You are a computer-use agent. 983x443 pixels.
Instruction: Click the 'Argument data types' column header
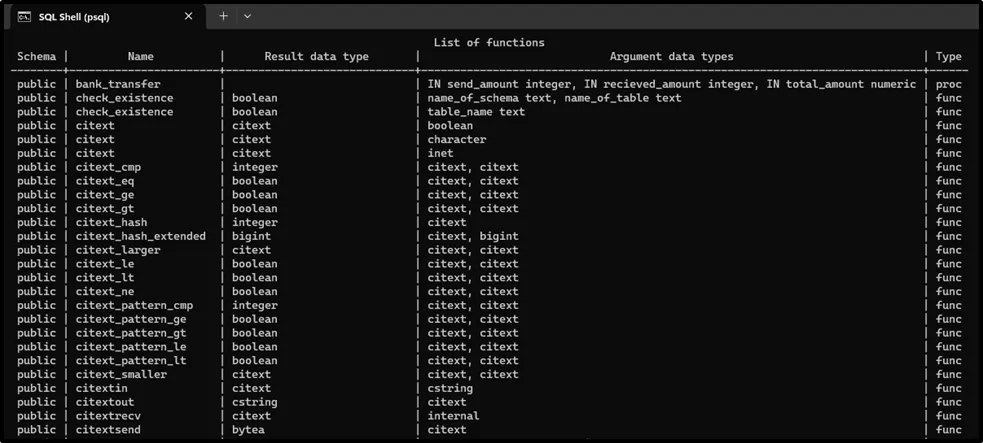pyautogui.click(x=671, y=57)
